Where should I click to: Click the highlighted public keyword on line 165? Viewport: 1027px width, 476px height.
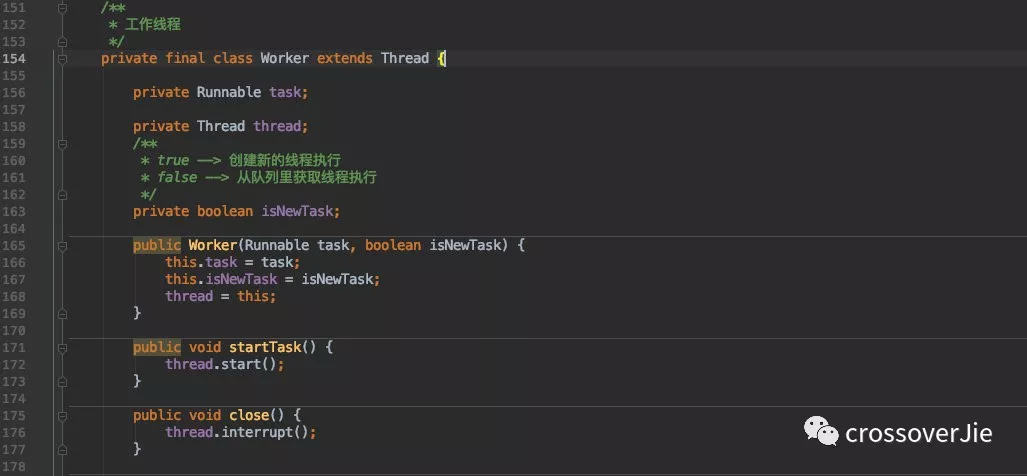(157, 246)
